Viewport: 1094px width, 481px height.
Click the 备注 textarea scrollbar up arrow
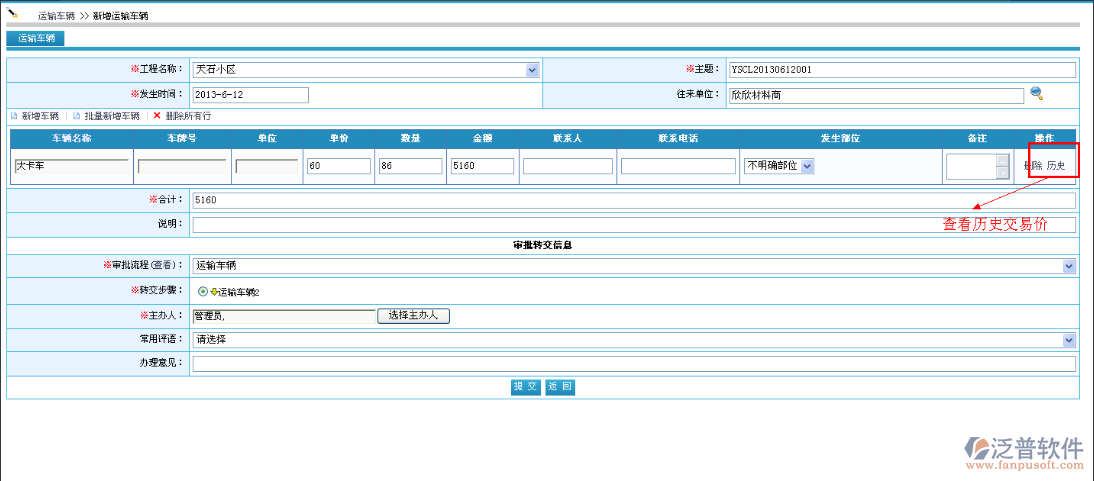point(1002,159)
